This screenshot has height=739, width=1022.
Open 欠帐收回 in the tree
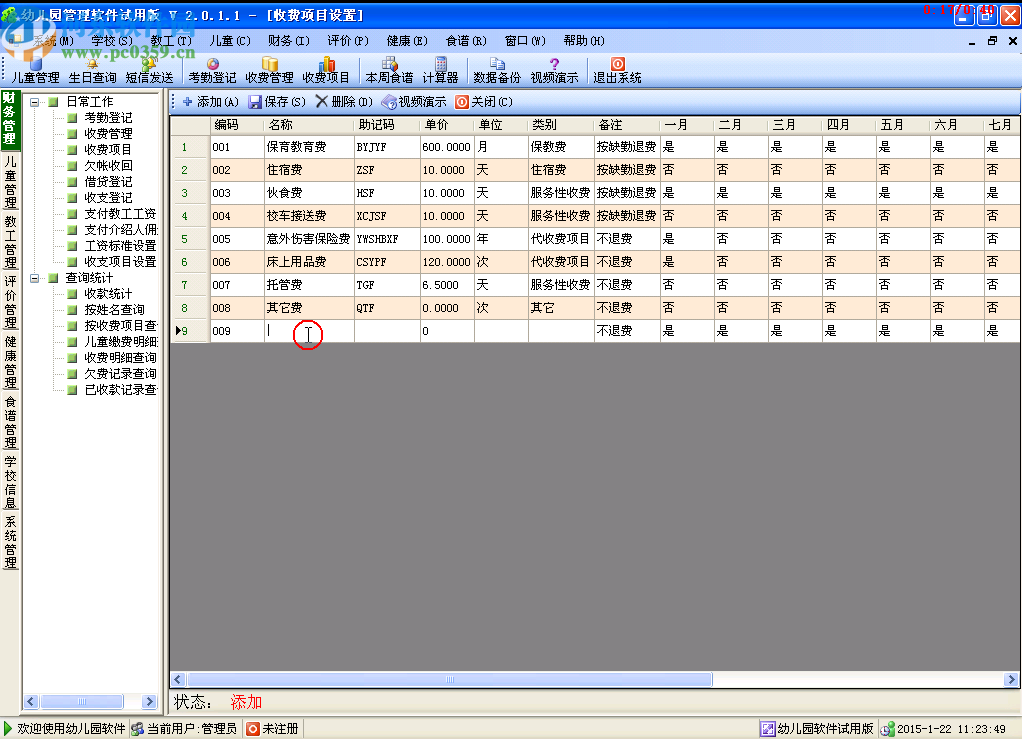108,166
